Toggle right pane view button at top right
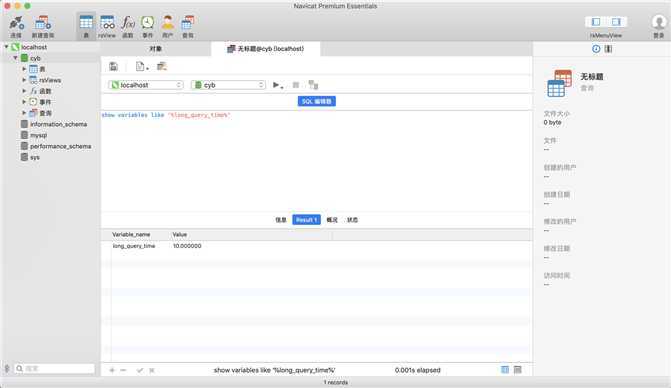Viewport: 671px width, 388px height. [x=616, y=22]
